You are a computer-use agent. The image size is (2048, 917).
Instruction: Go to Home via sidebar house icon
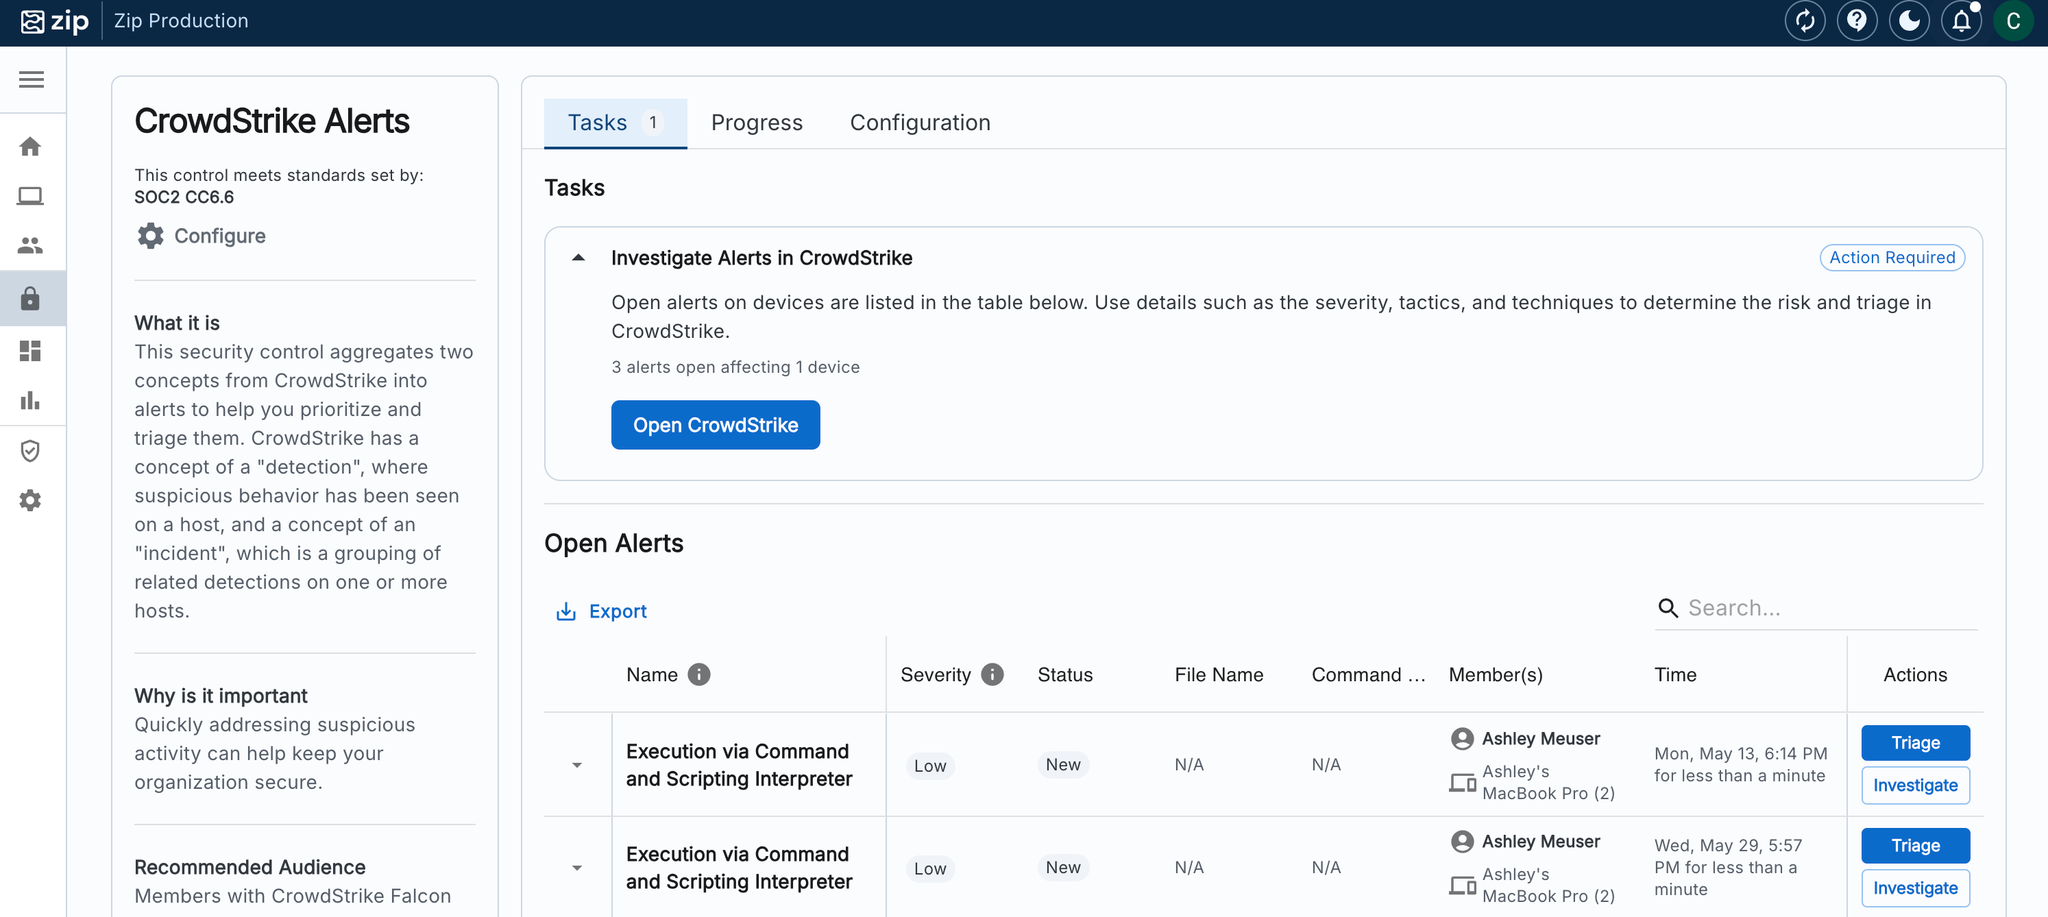31,147
